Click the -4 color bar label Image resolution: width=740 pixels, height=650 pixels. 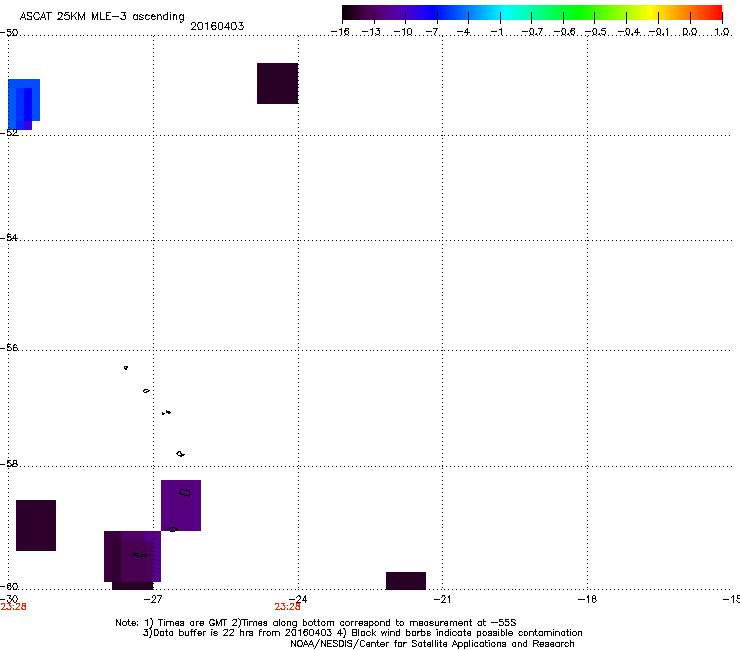[x=463, y=32]
